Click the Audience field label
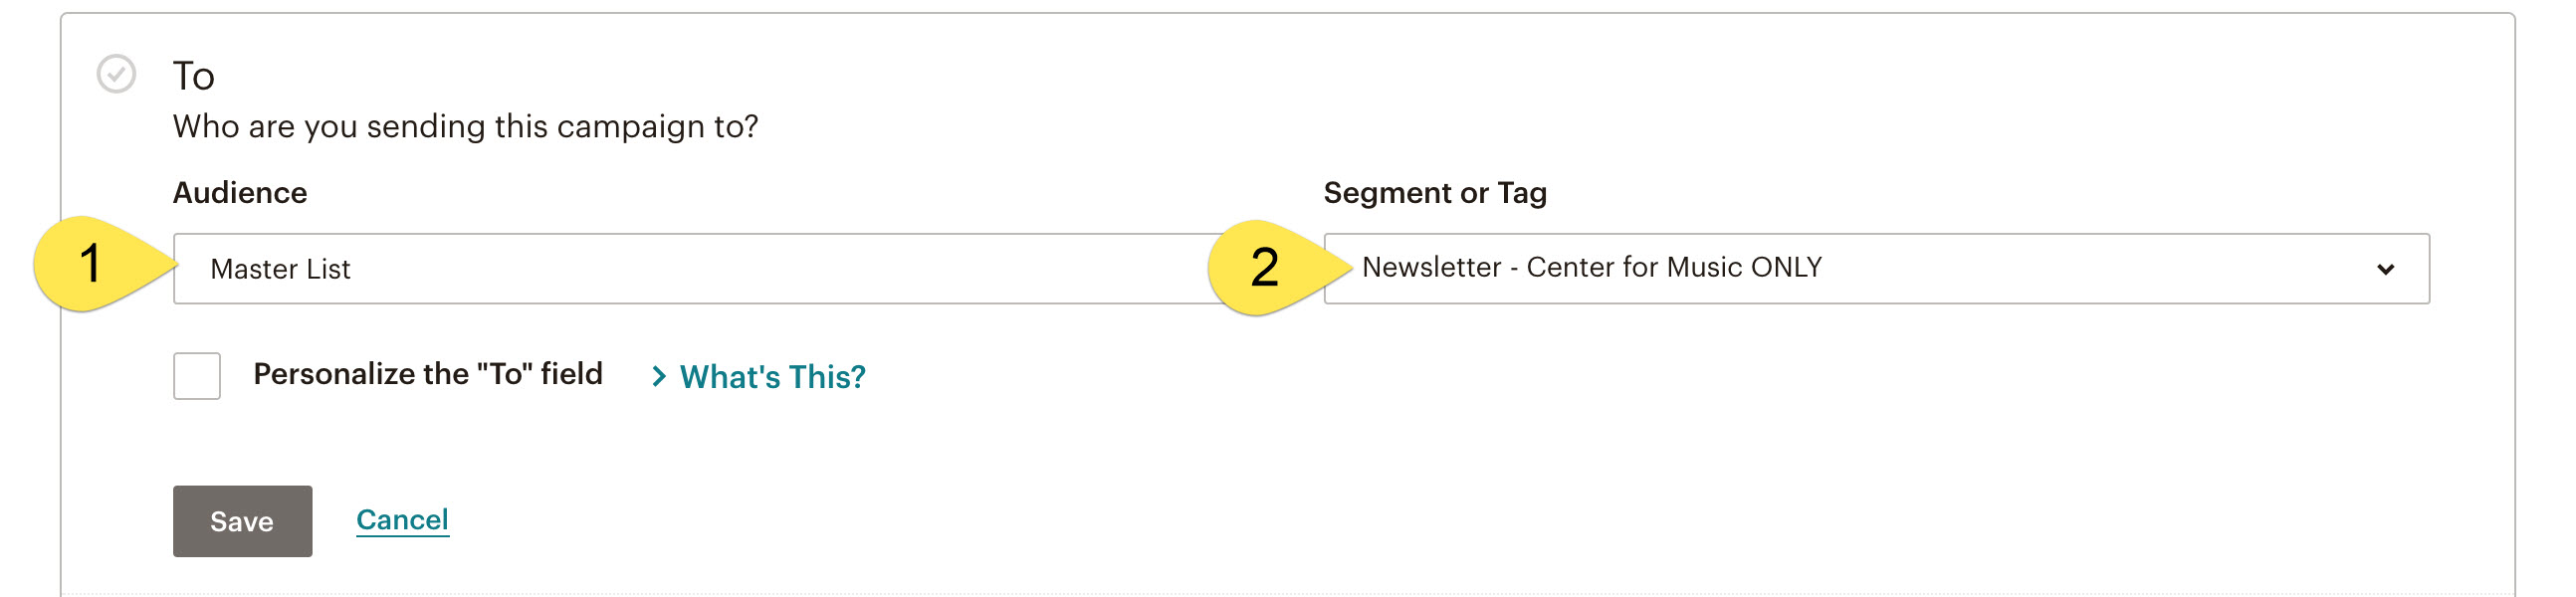 240,193
